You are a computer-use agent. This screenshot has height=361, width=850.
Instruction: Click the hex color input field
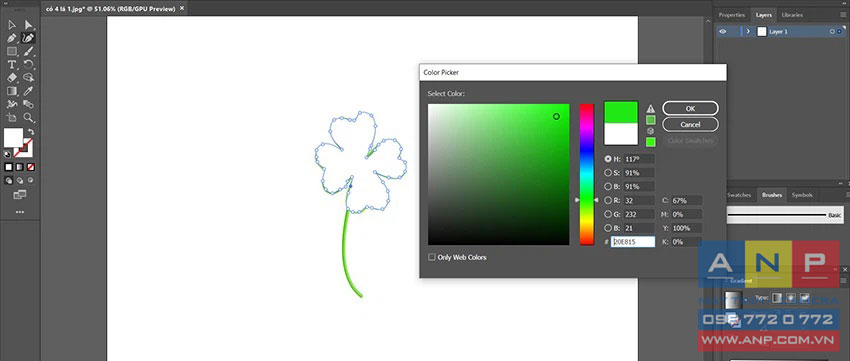point(633,242)
